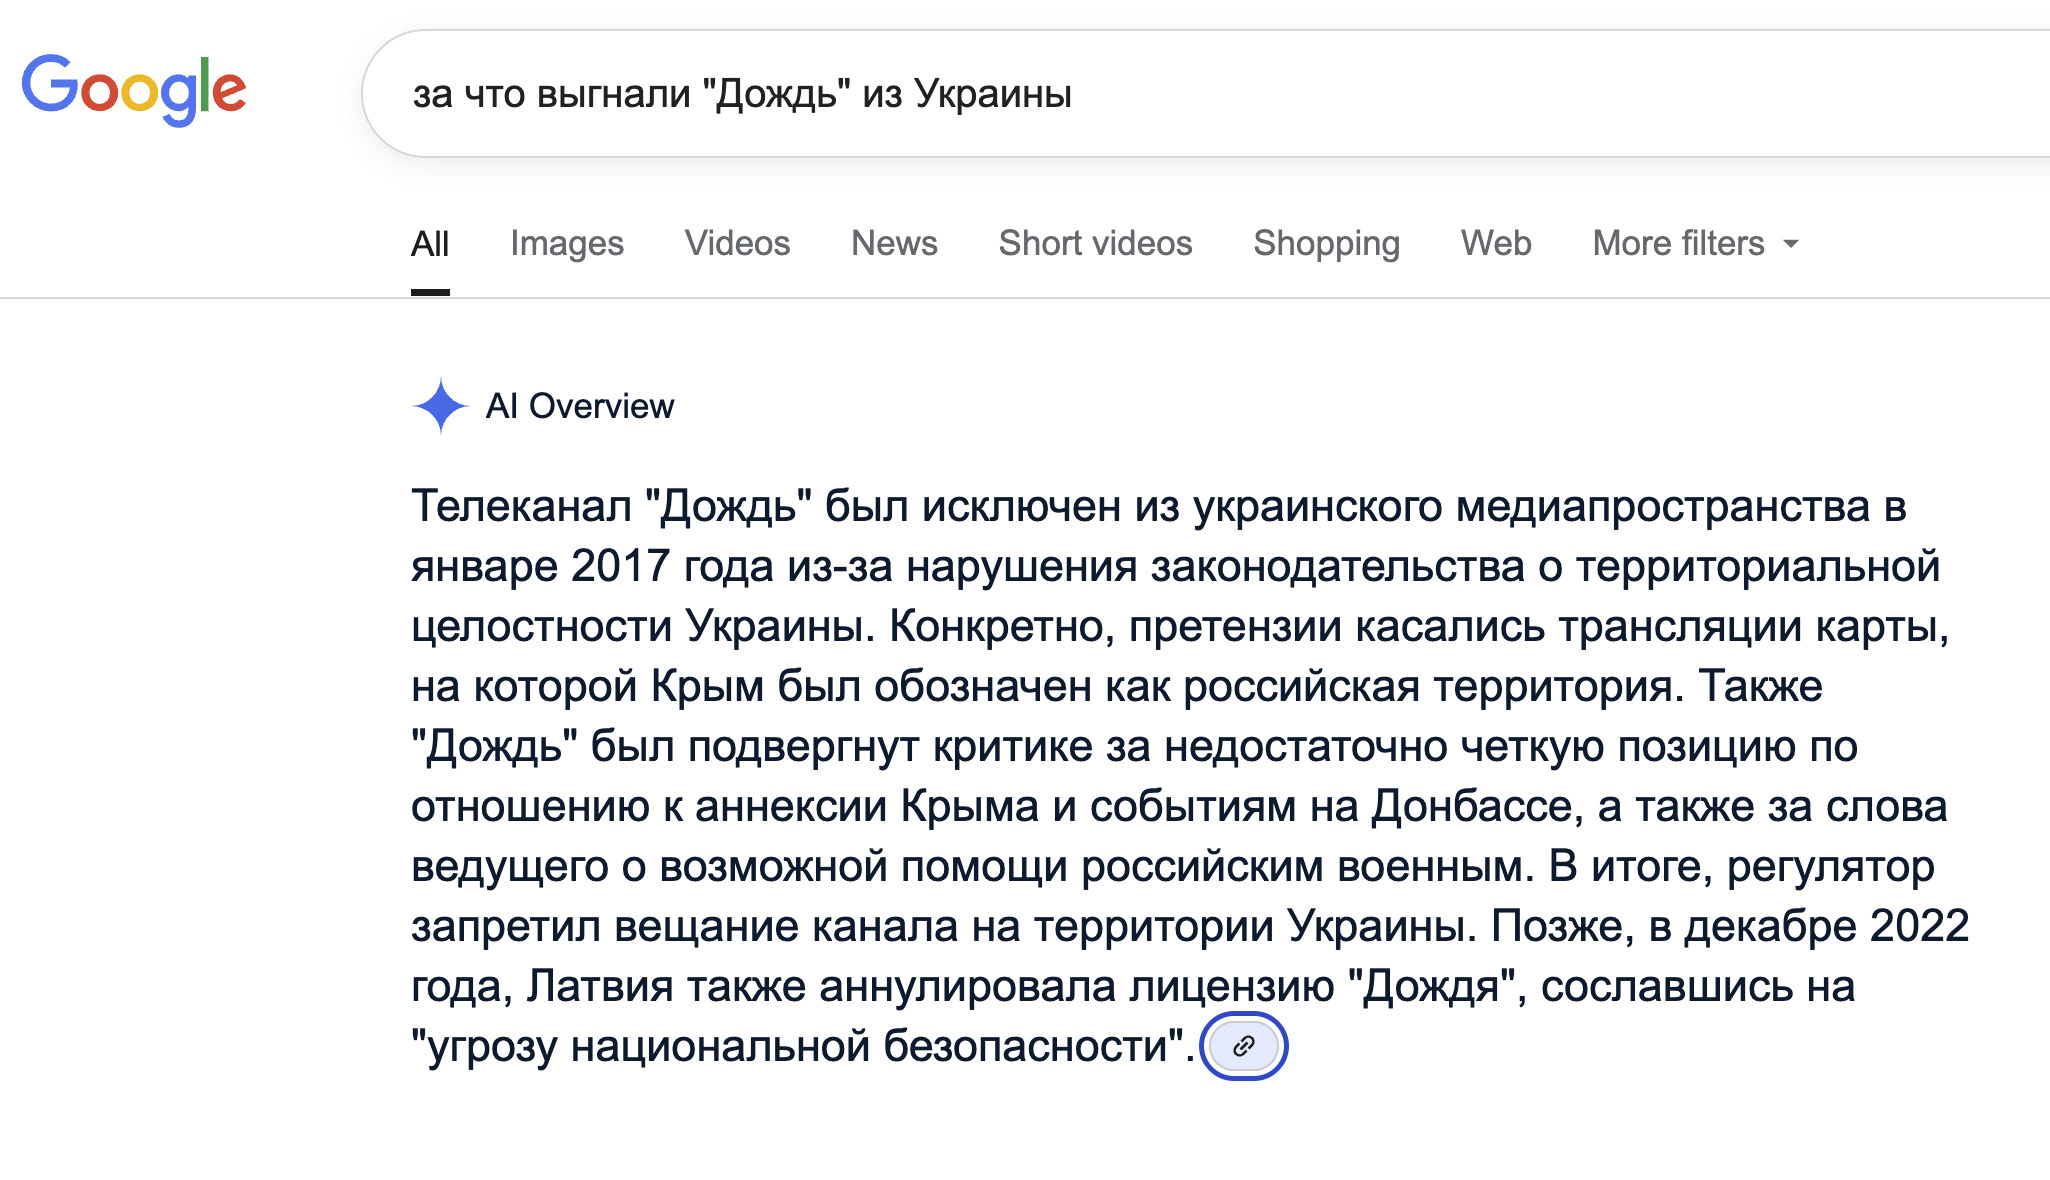Screen dimensions: 2050x1180
Task: Switch to the Videos tab
Action: [x=737, y=243]
